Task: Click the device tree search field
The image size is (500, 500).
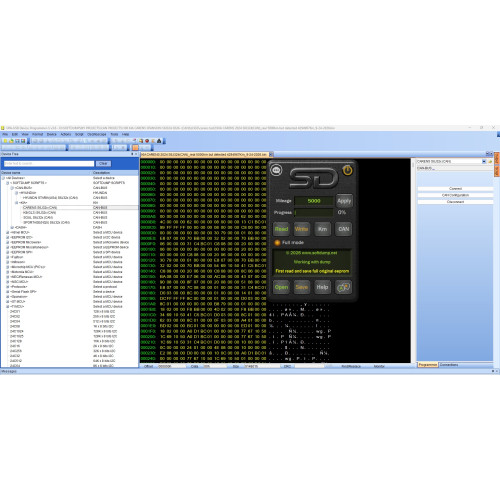Action: coord(49,163)
